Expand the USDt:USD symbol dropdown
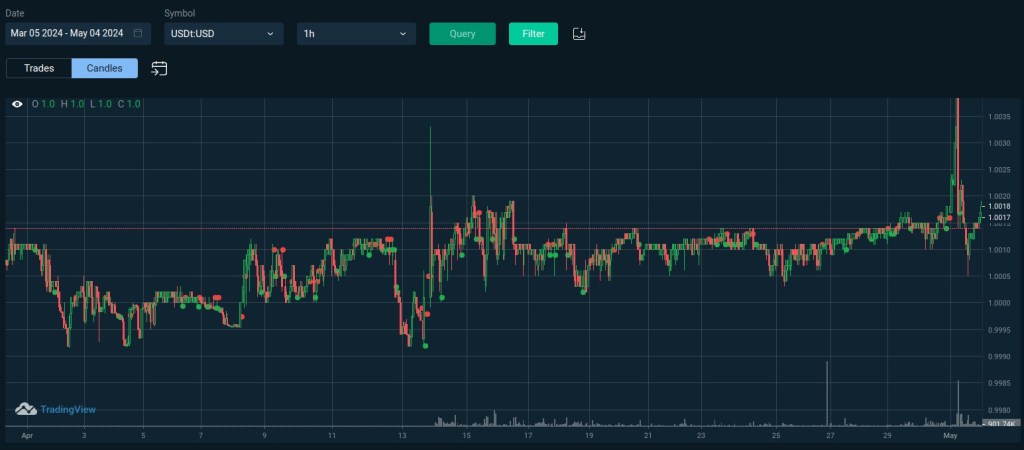Image resolution: width=1024 pixels, height=450 pixels. 220,34
